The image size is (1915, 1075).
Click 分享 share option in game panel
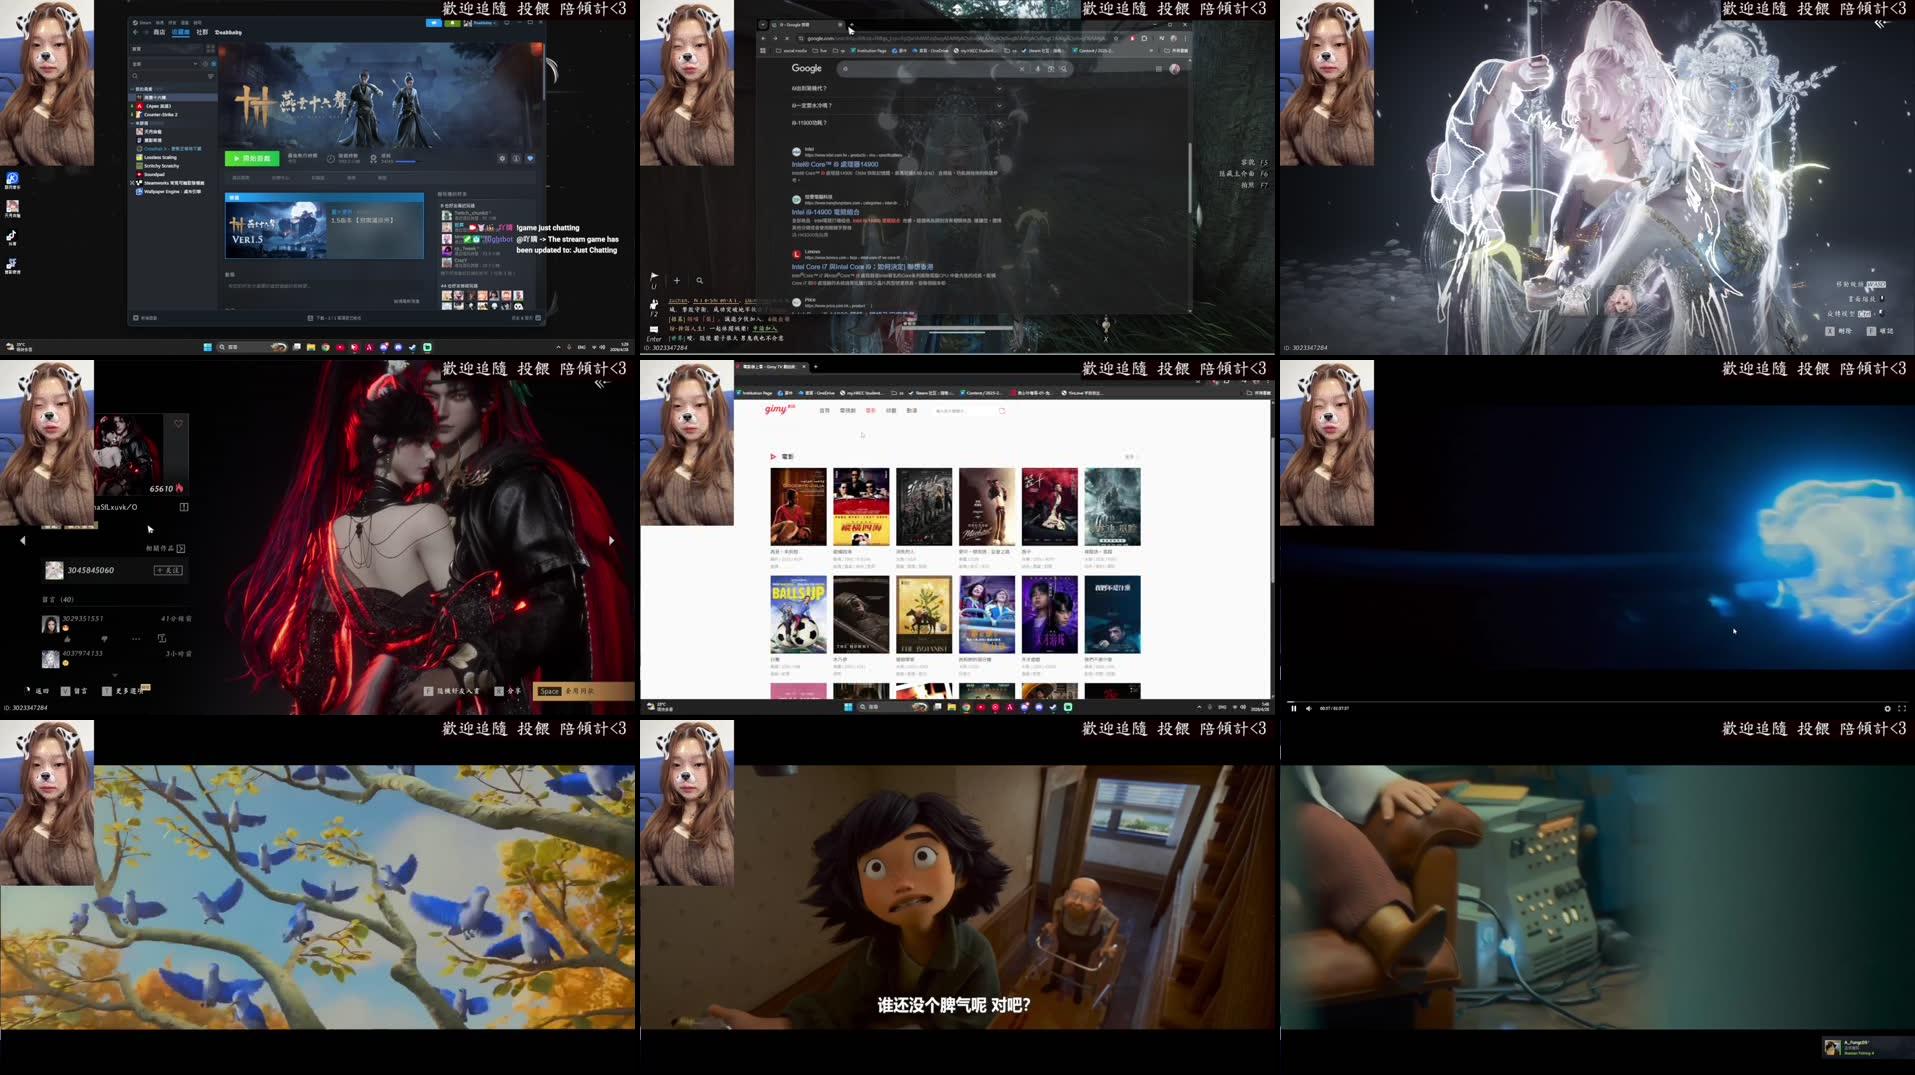tap(508, 691)
